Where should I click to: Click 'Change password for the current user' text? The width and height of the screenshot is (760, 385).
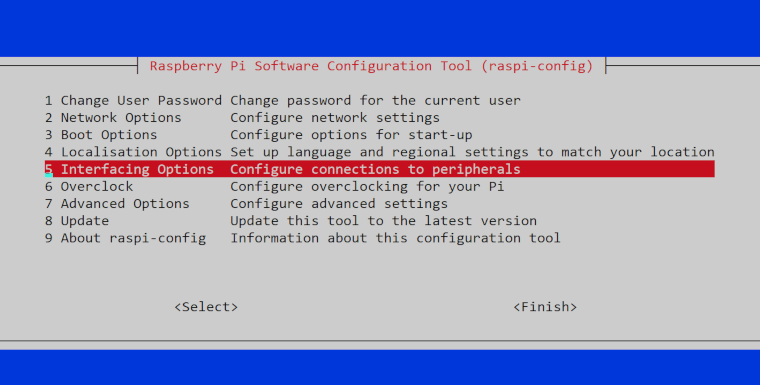click(376, 100)
